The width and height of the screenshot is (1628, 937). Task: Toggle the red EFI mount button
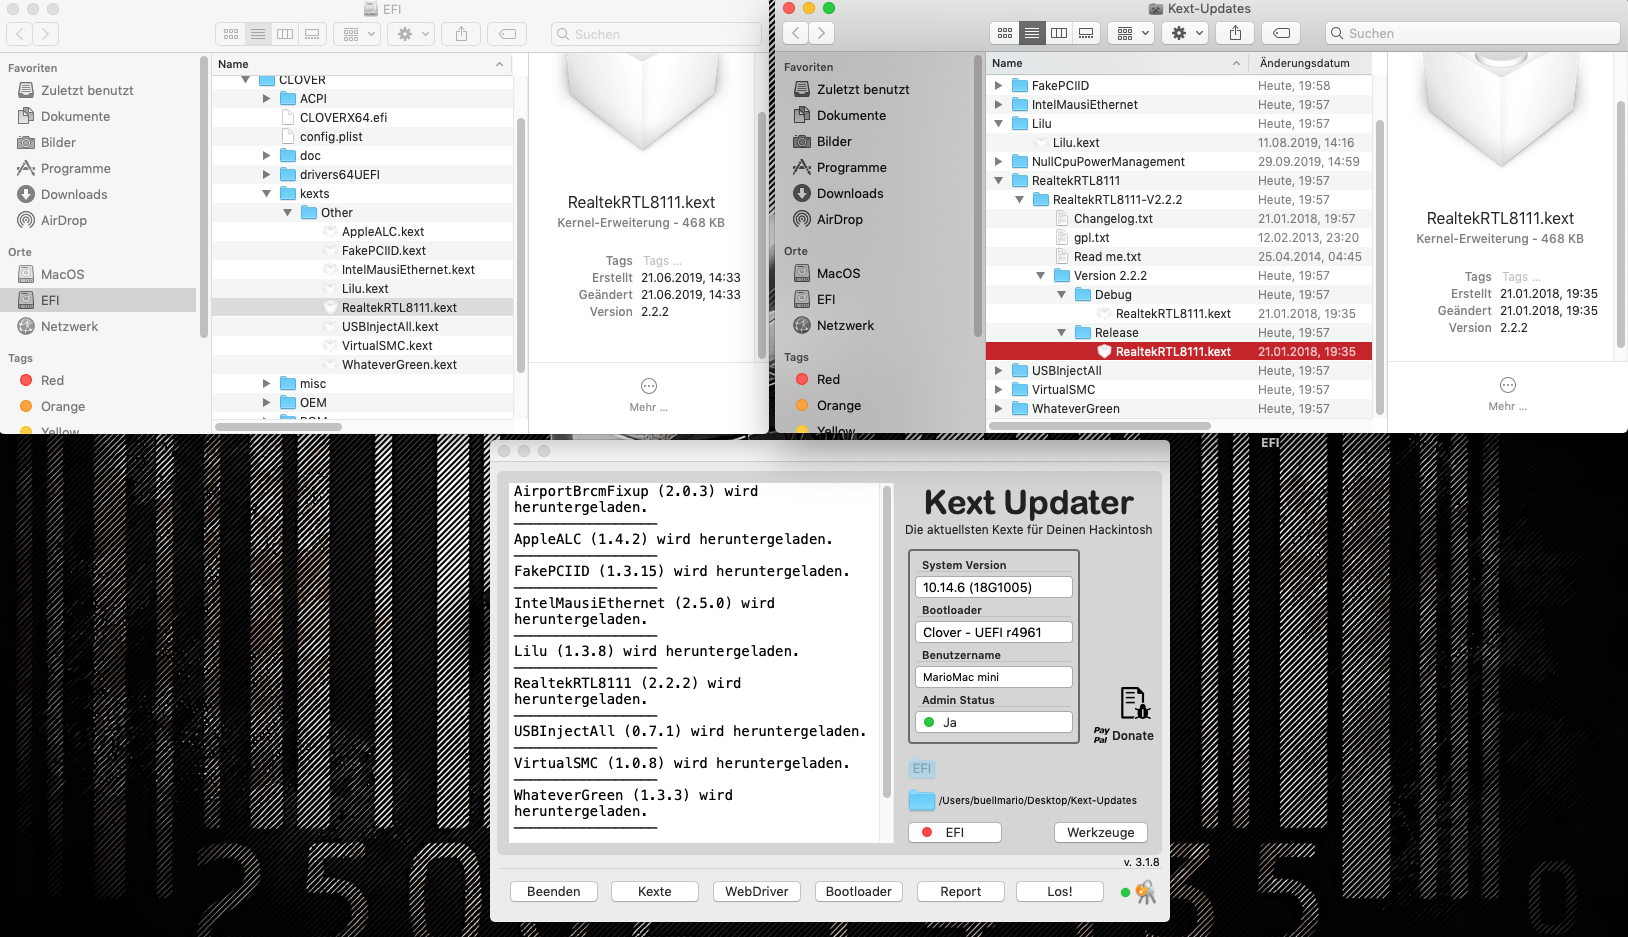pyautogui.click(x=955, y=833)
